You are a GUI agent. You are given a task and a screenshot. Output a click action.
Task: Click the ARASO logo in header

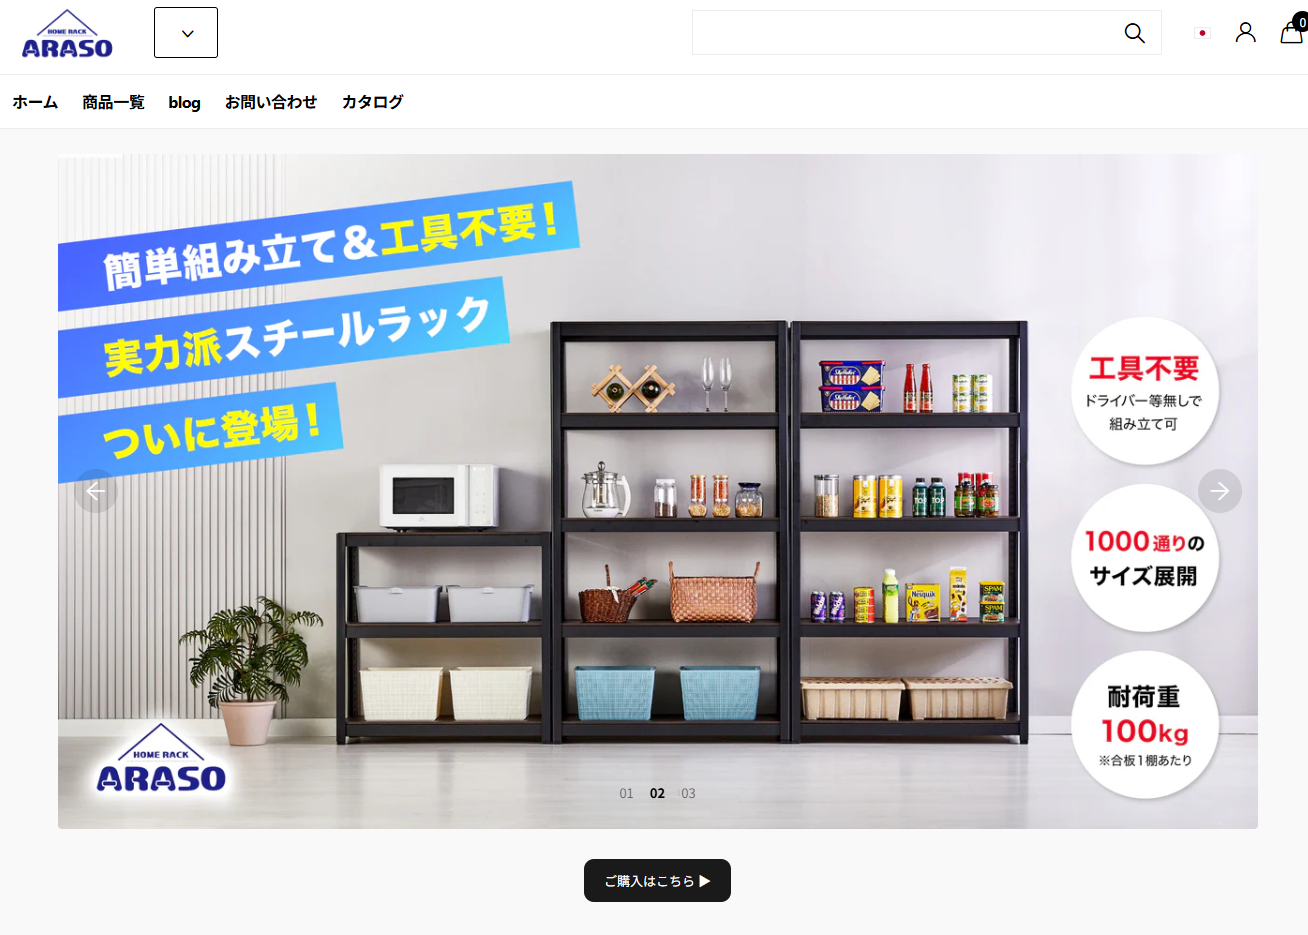[x=67, y=34]
